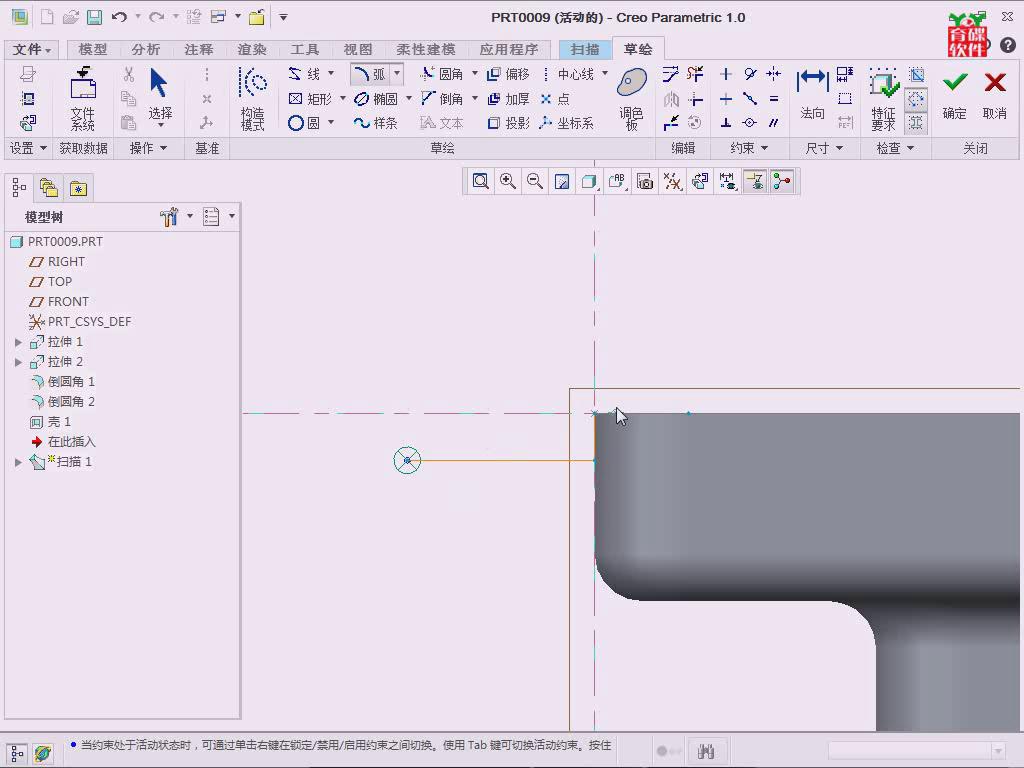Open the 操作 group dropdown
Screen dimensions: 1024x768
148,148
